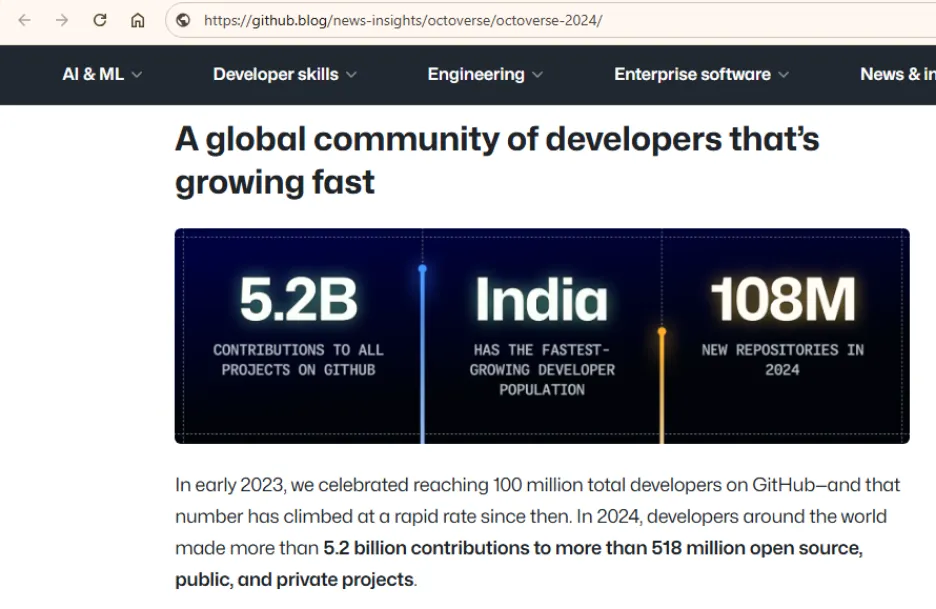Go forward with the browser forward arrow
936x609 pixels.
click(62, 20)
